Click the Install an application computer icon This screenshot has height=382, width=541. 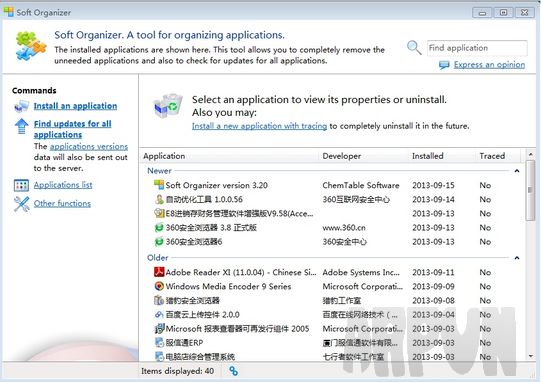(x=21, y=106)
